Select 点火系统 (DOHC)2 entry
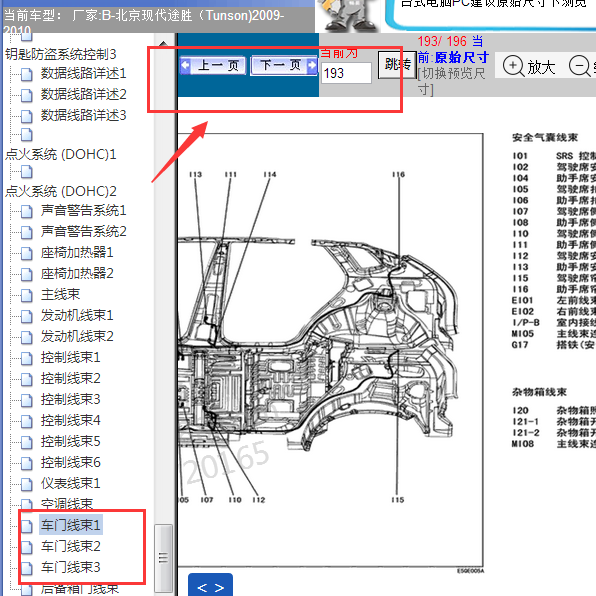Screen dimensions: 596x596 coord(60,191)
